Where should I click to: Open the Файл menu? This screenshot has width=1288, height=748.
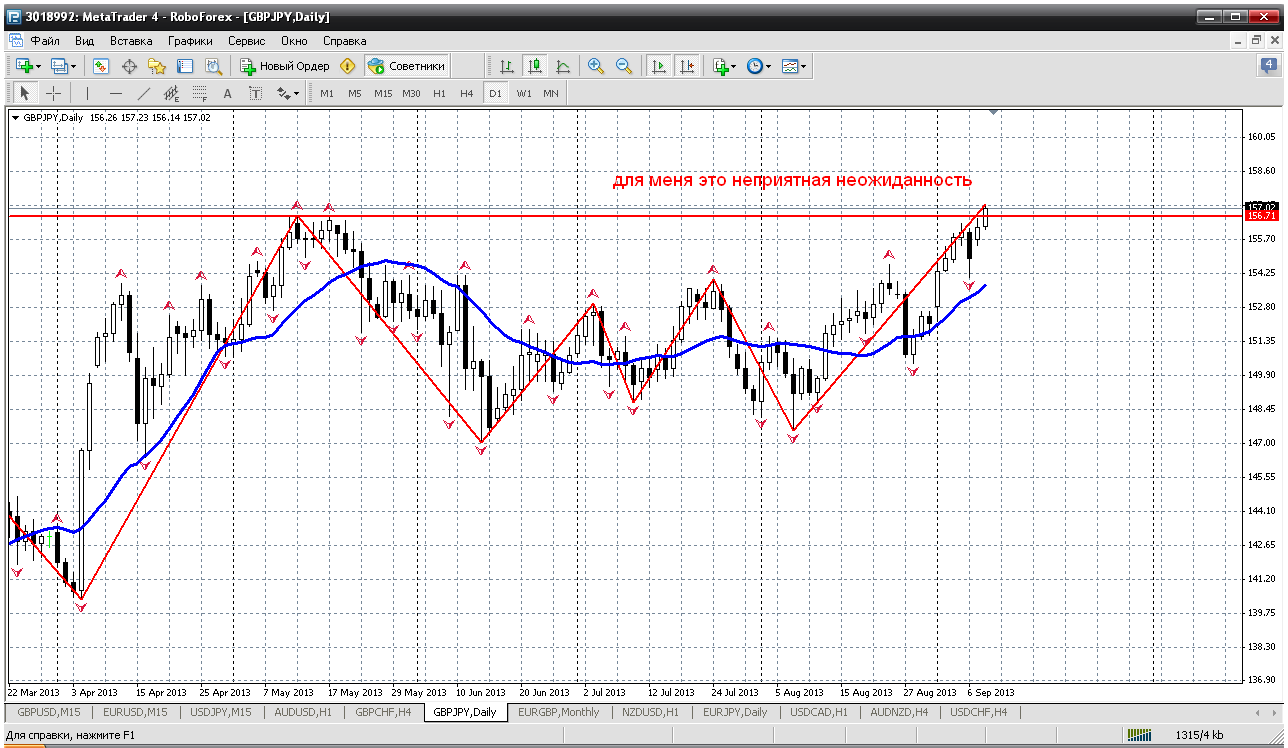(x=45, y=41)
